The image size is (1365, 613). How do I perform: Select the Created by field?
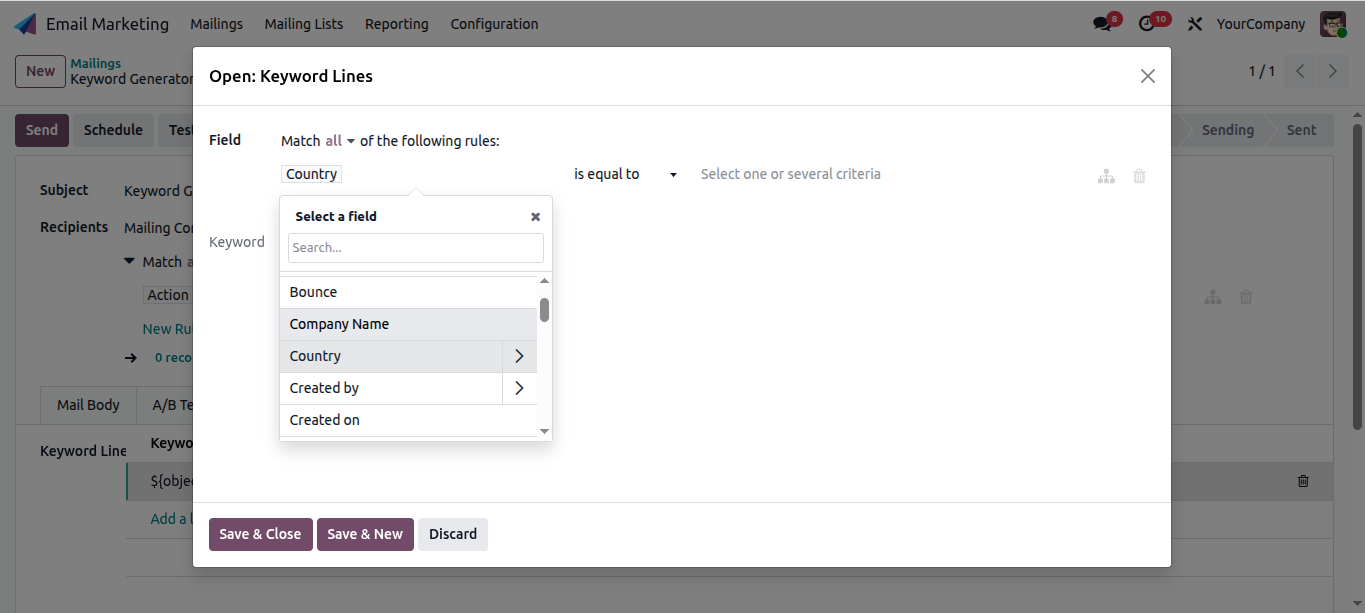[391, 388]
